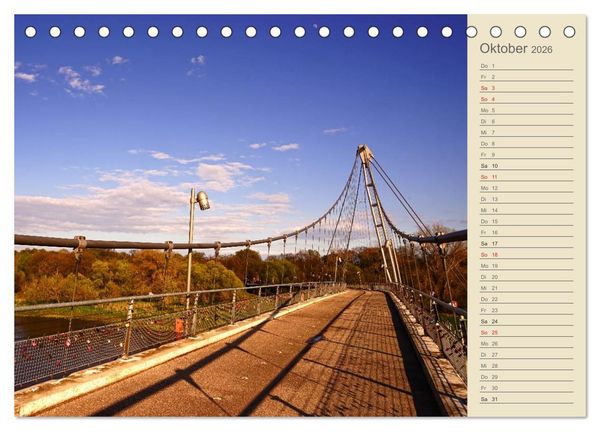Select the 'Do 1' day row
The width and height of the screenshot is (600, 431).
click(x=527, y=66)
